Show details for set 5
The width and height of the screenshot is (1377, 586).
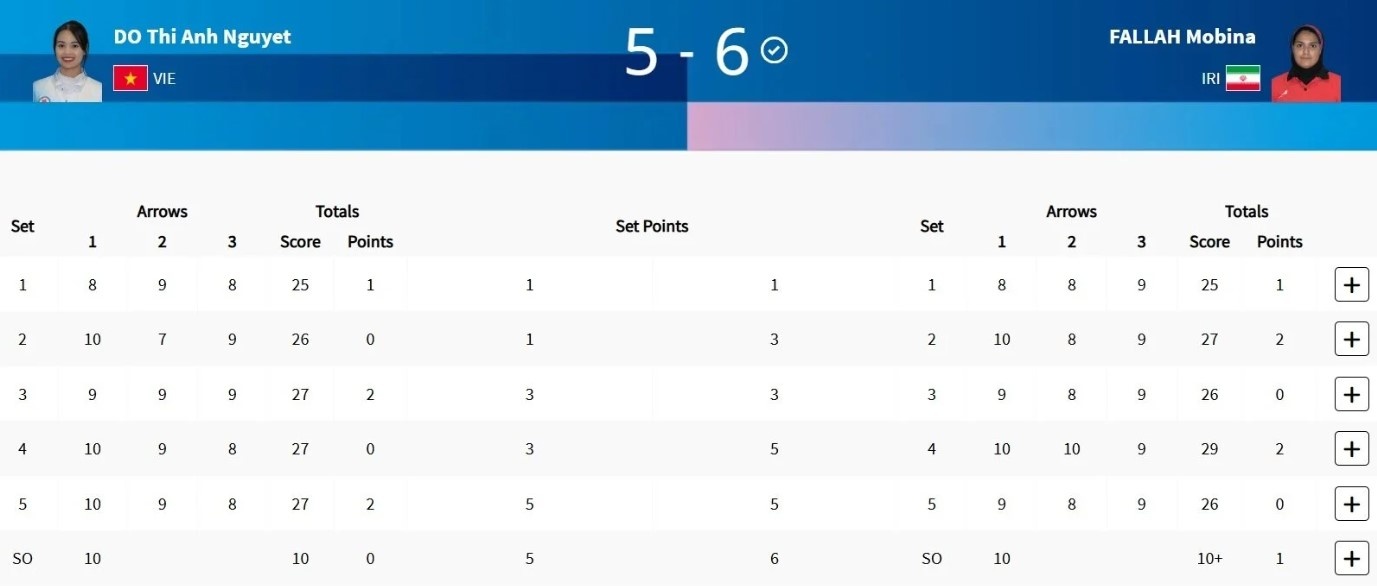[1351, 503]
